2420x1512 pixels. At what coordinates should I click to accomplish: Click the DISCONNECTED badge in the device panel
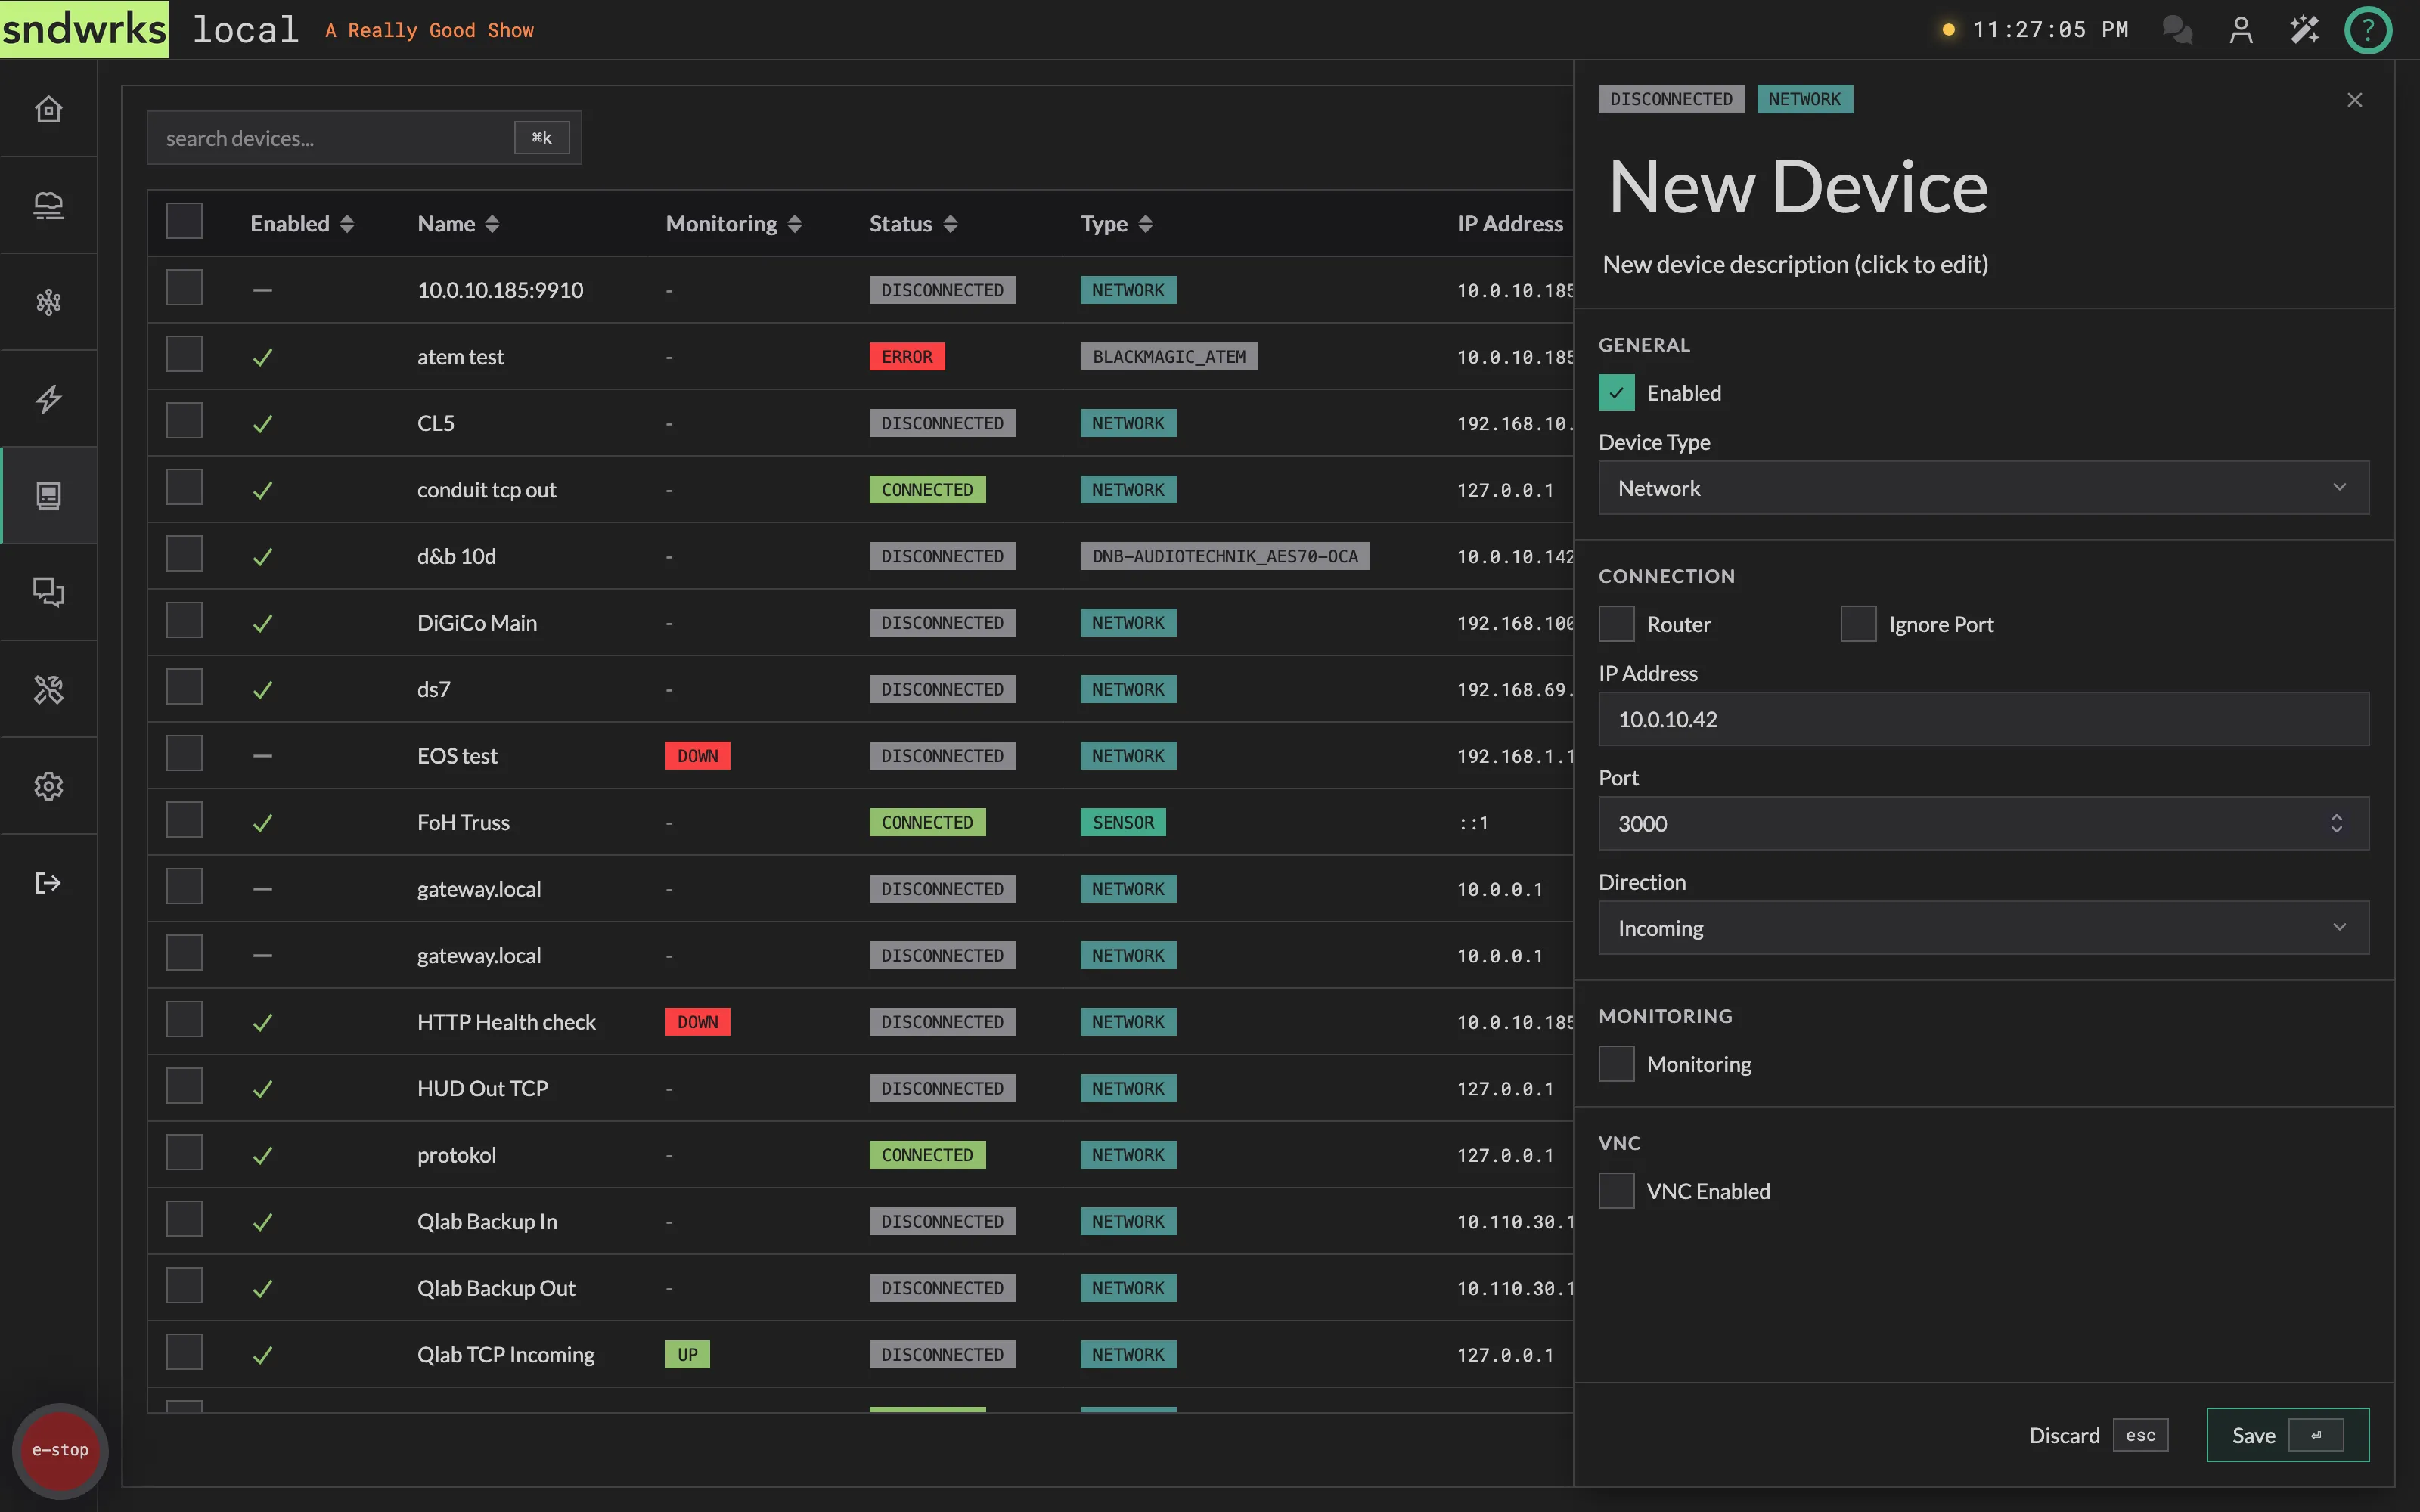[x=1671, y=99]
